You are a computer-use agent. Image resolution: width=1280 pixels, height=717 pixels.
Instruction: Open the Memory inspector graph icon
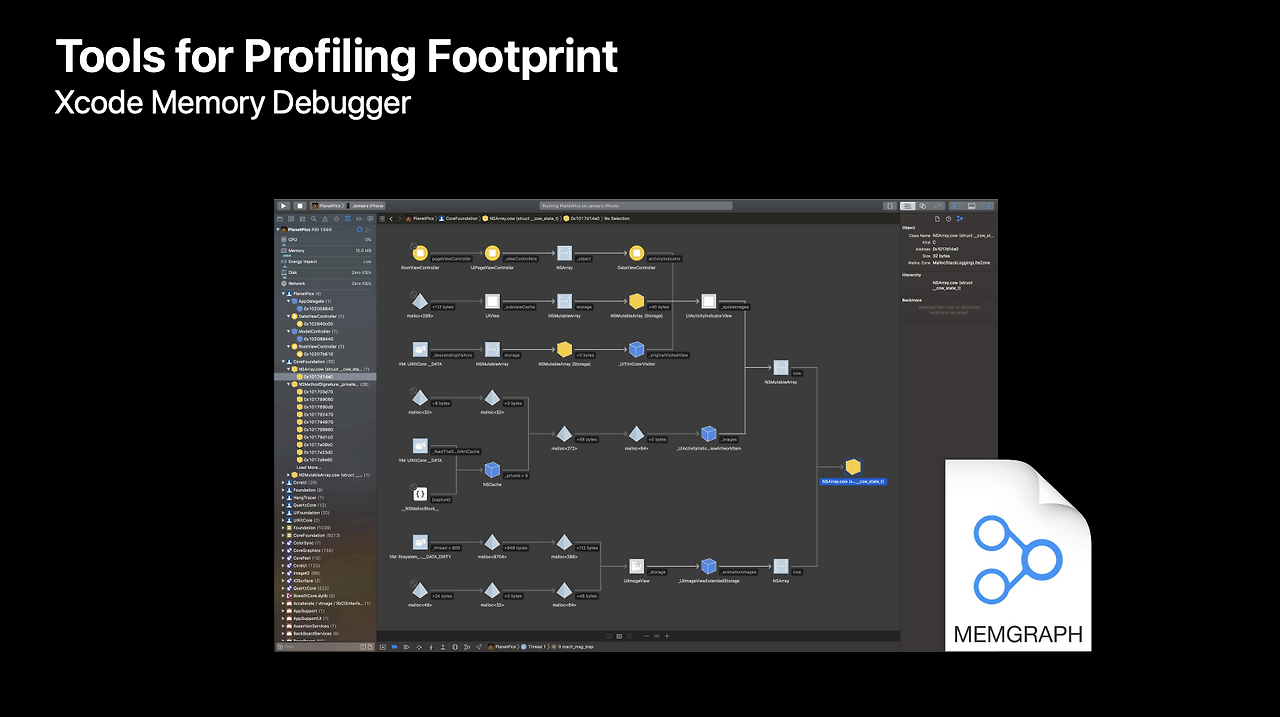tap(960, 219)
